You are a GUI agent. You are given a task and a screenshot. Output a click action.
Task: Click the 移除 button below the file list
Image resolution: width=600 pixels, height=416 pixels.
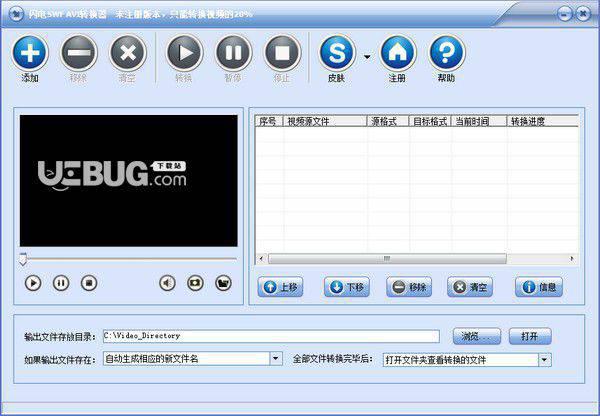coord(409,287)
